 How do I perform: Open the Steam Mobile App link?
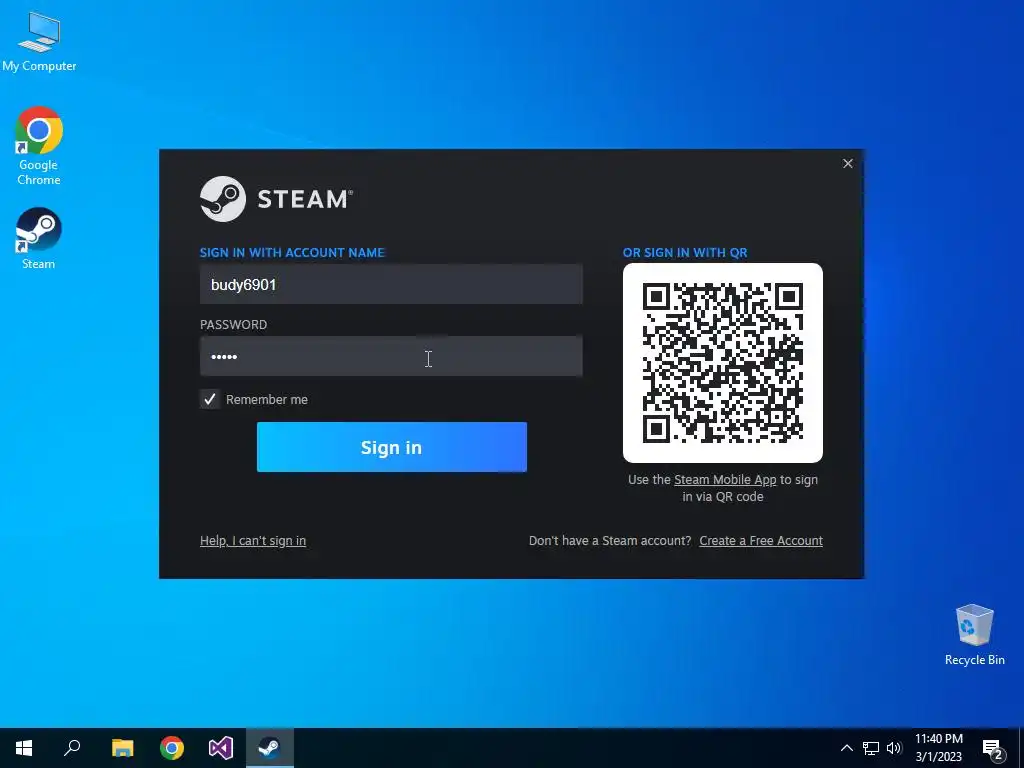point(725,479)
